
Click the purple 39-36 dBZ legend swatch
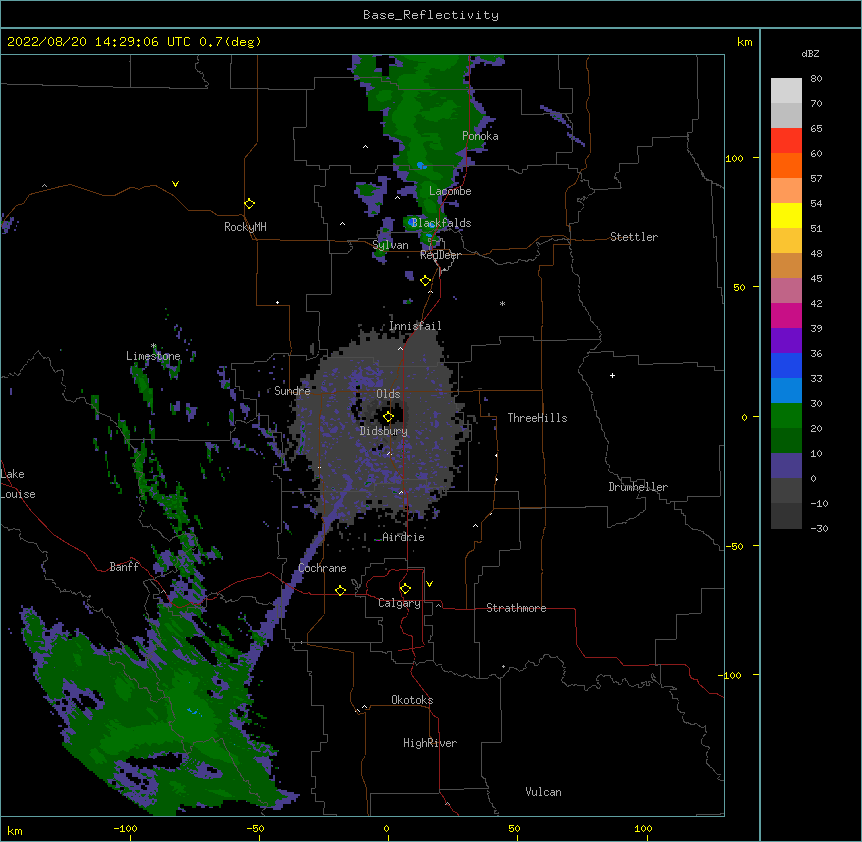click(x=786, y=340)
